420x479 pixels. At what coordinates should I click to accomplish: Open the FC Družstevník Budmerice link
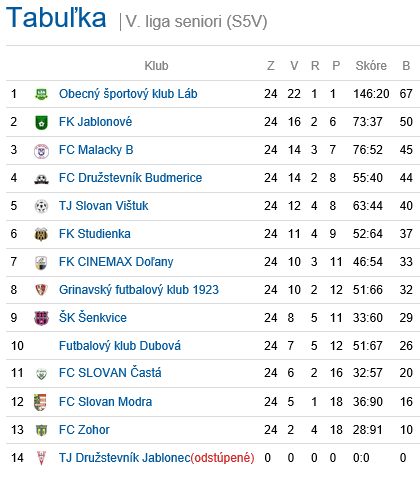130,178
